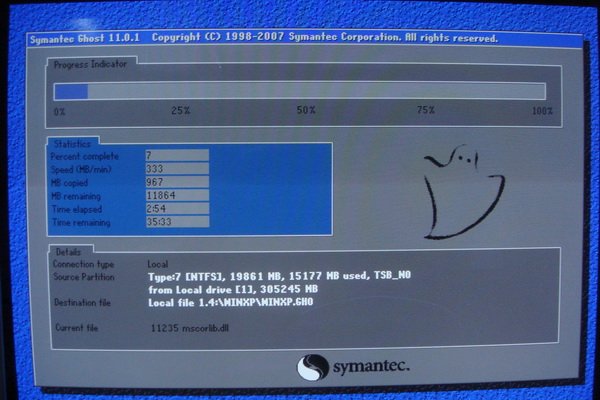This screenshot has width=600, height=400.
Task: Click the Time elapsed value 2:54
Action: click(177, 208)
